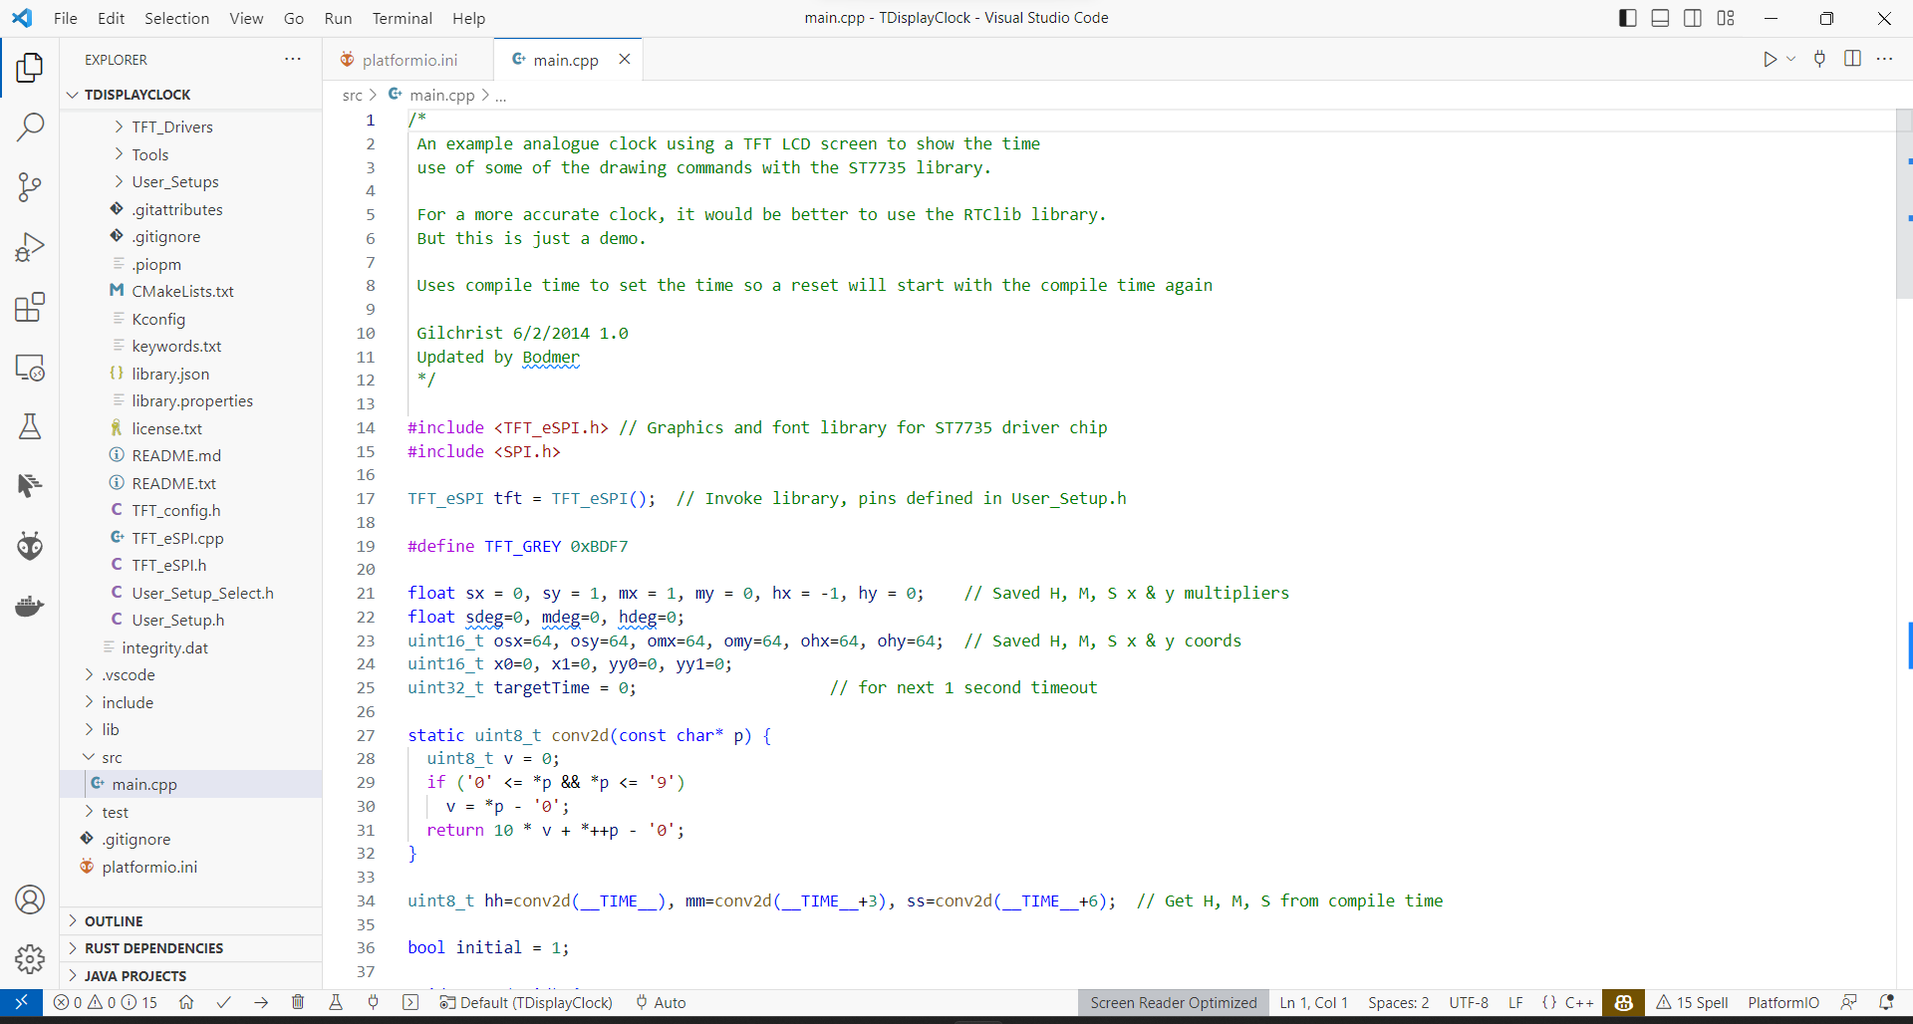This screenshot has width=1913, height=1024.
Task: Change indentation via Spaces: 2 status item
Action: point(1398,1002)
